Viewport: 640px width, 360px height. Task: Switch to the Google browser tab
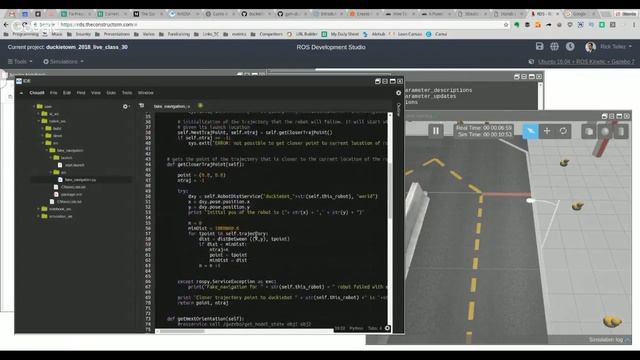coord(580,14)
